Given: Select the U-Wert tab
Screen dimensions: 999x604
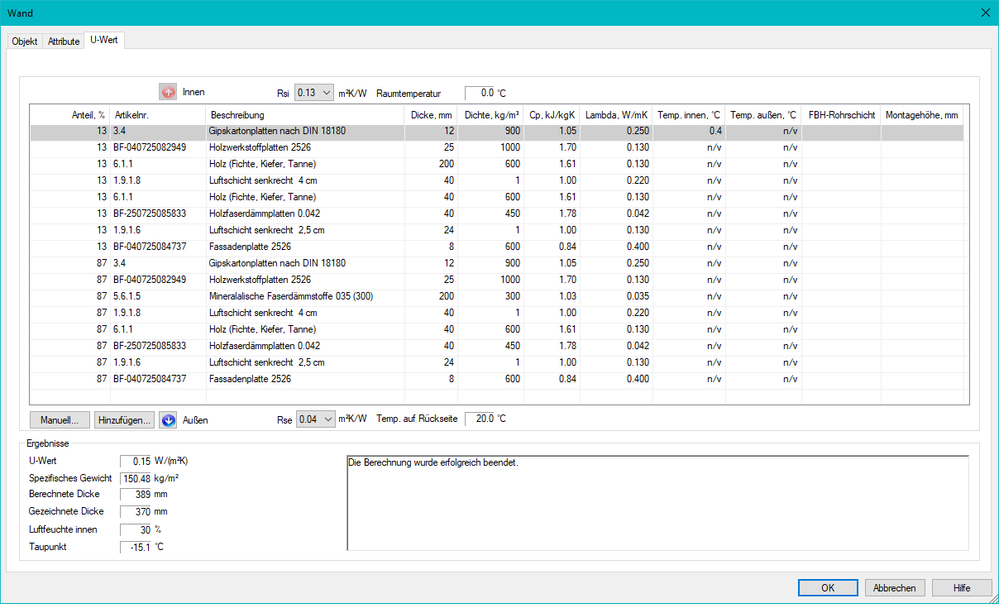Looking at the screenshot, I should tap(104, 40).
